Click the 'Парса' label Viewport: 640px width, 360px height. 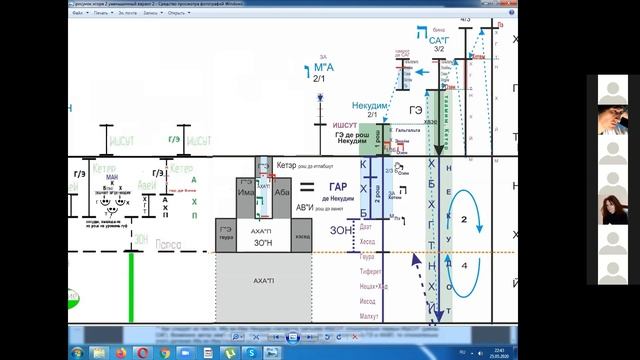(168, 244)
